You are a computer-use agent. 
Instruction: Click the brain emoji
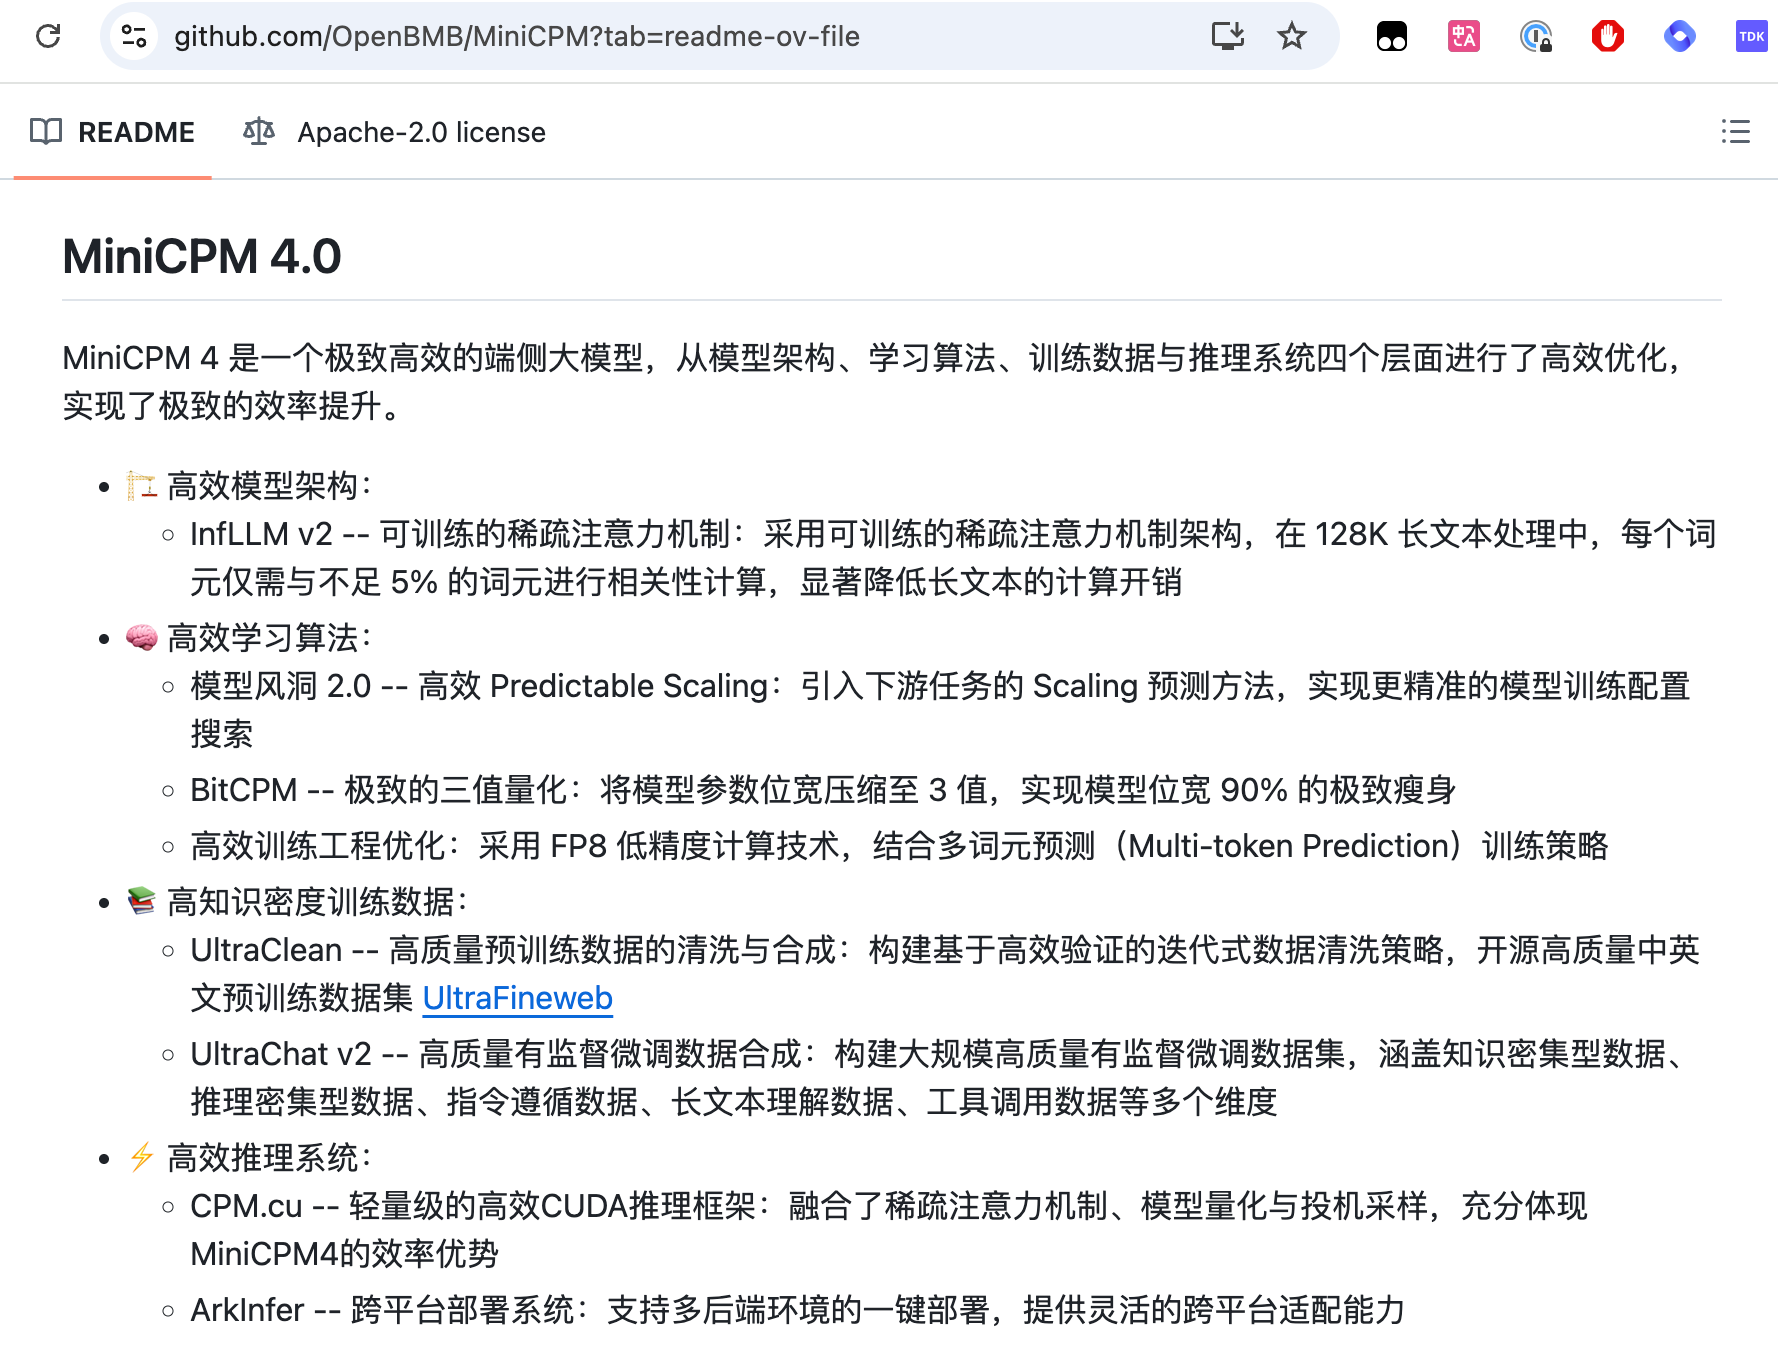click(141, 638)
